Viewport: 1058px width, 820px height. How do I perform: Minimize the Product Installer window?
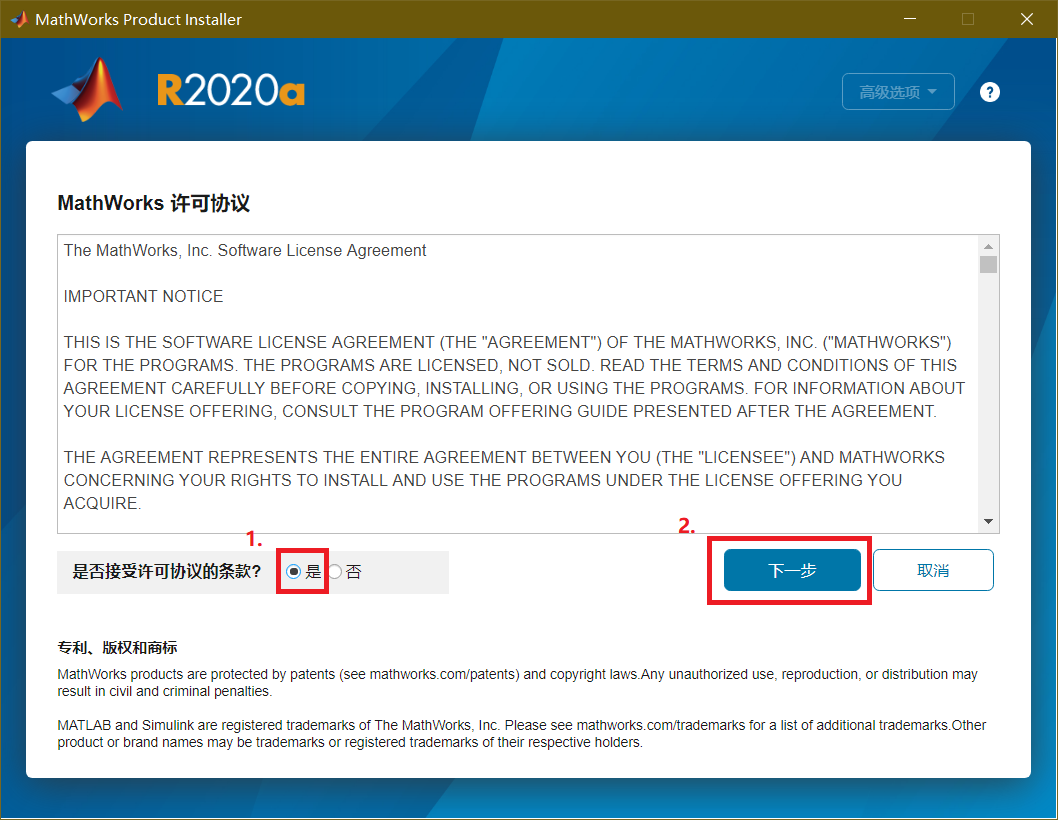tap(910, 19)
